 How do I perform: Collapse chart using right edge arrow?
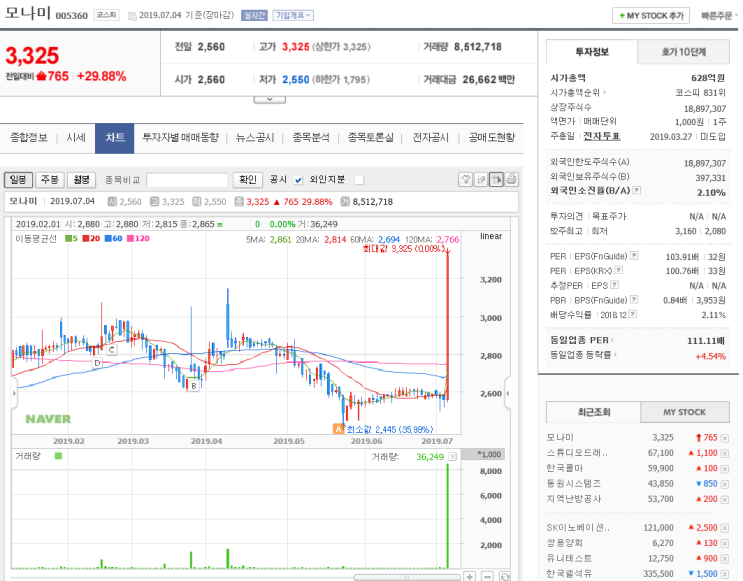pos(508,393)
